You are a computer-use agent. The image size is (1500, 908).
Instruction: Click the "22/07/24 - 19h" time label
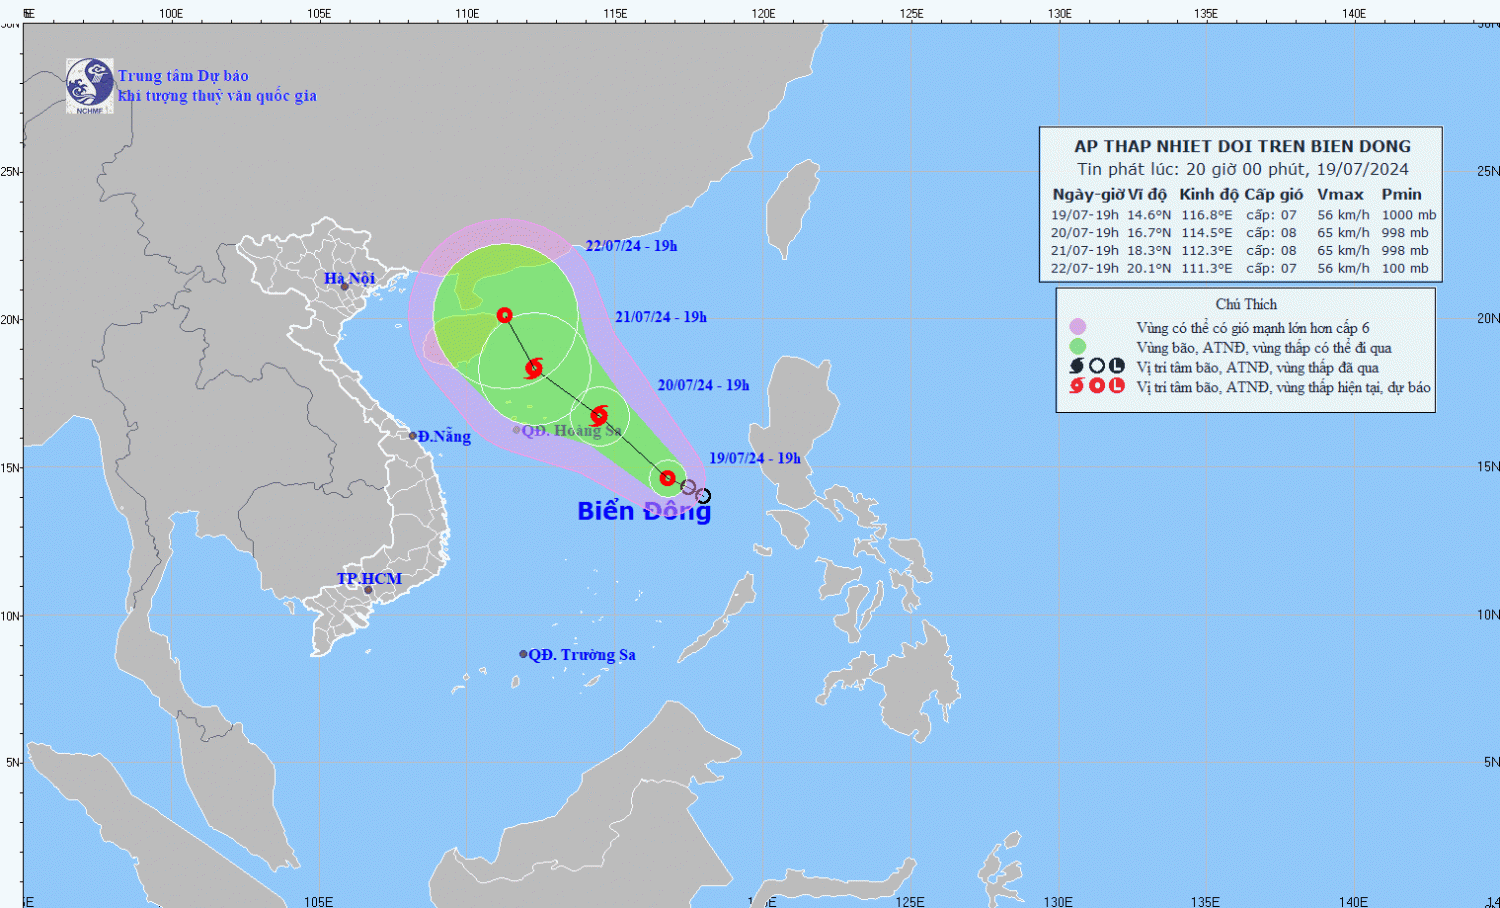click(631, 246)
